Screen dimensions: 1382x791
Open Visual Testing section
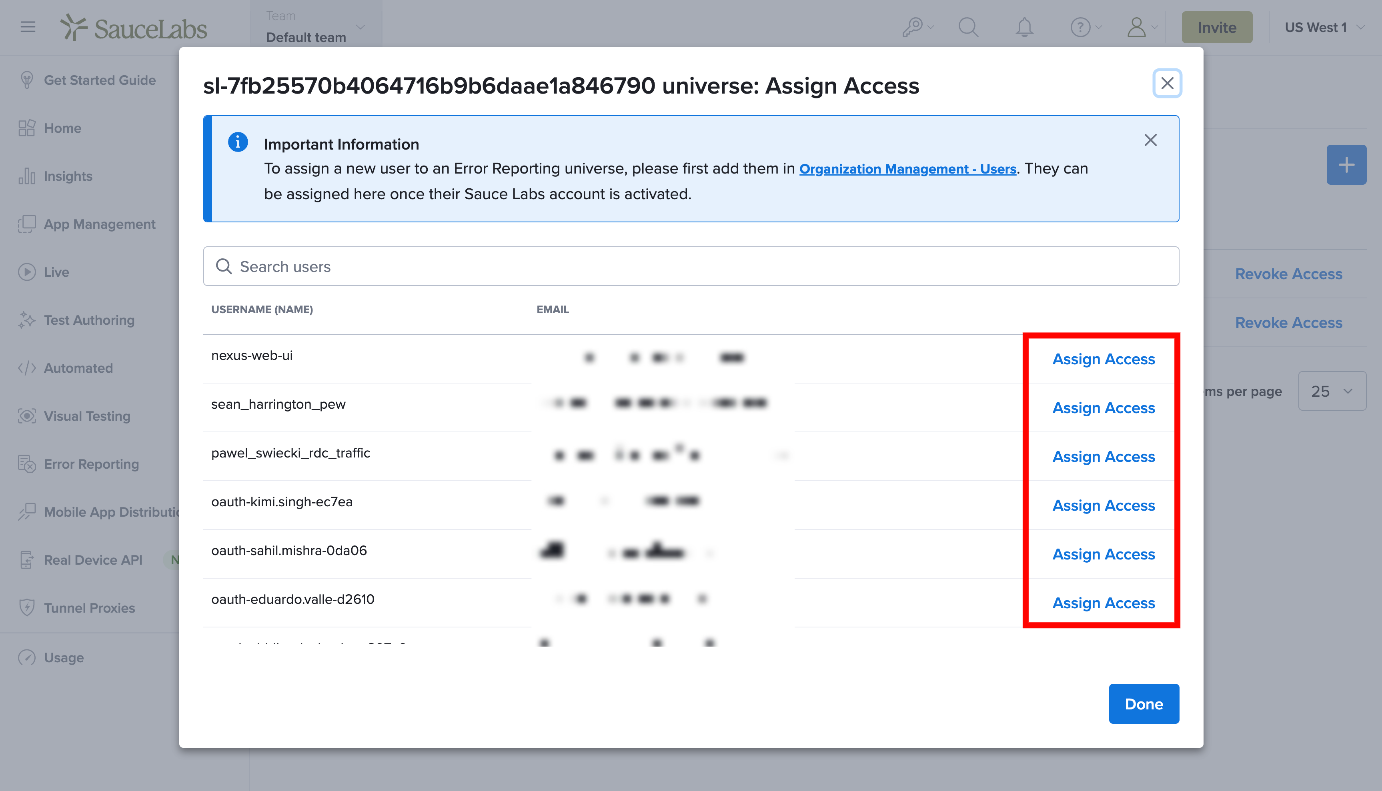coord(87,416)
